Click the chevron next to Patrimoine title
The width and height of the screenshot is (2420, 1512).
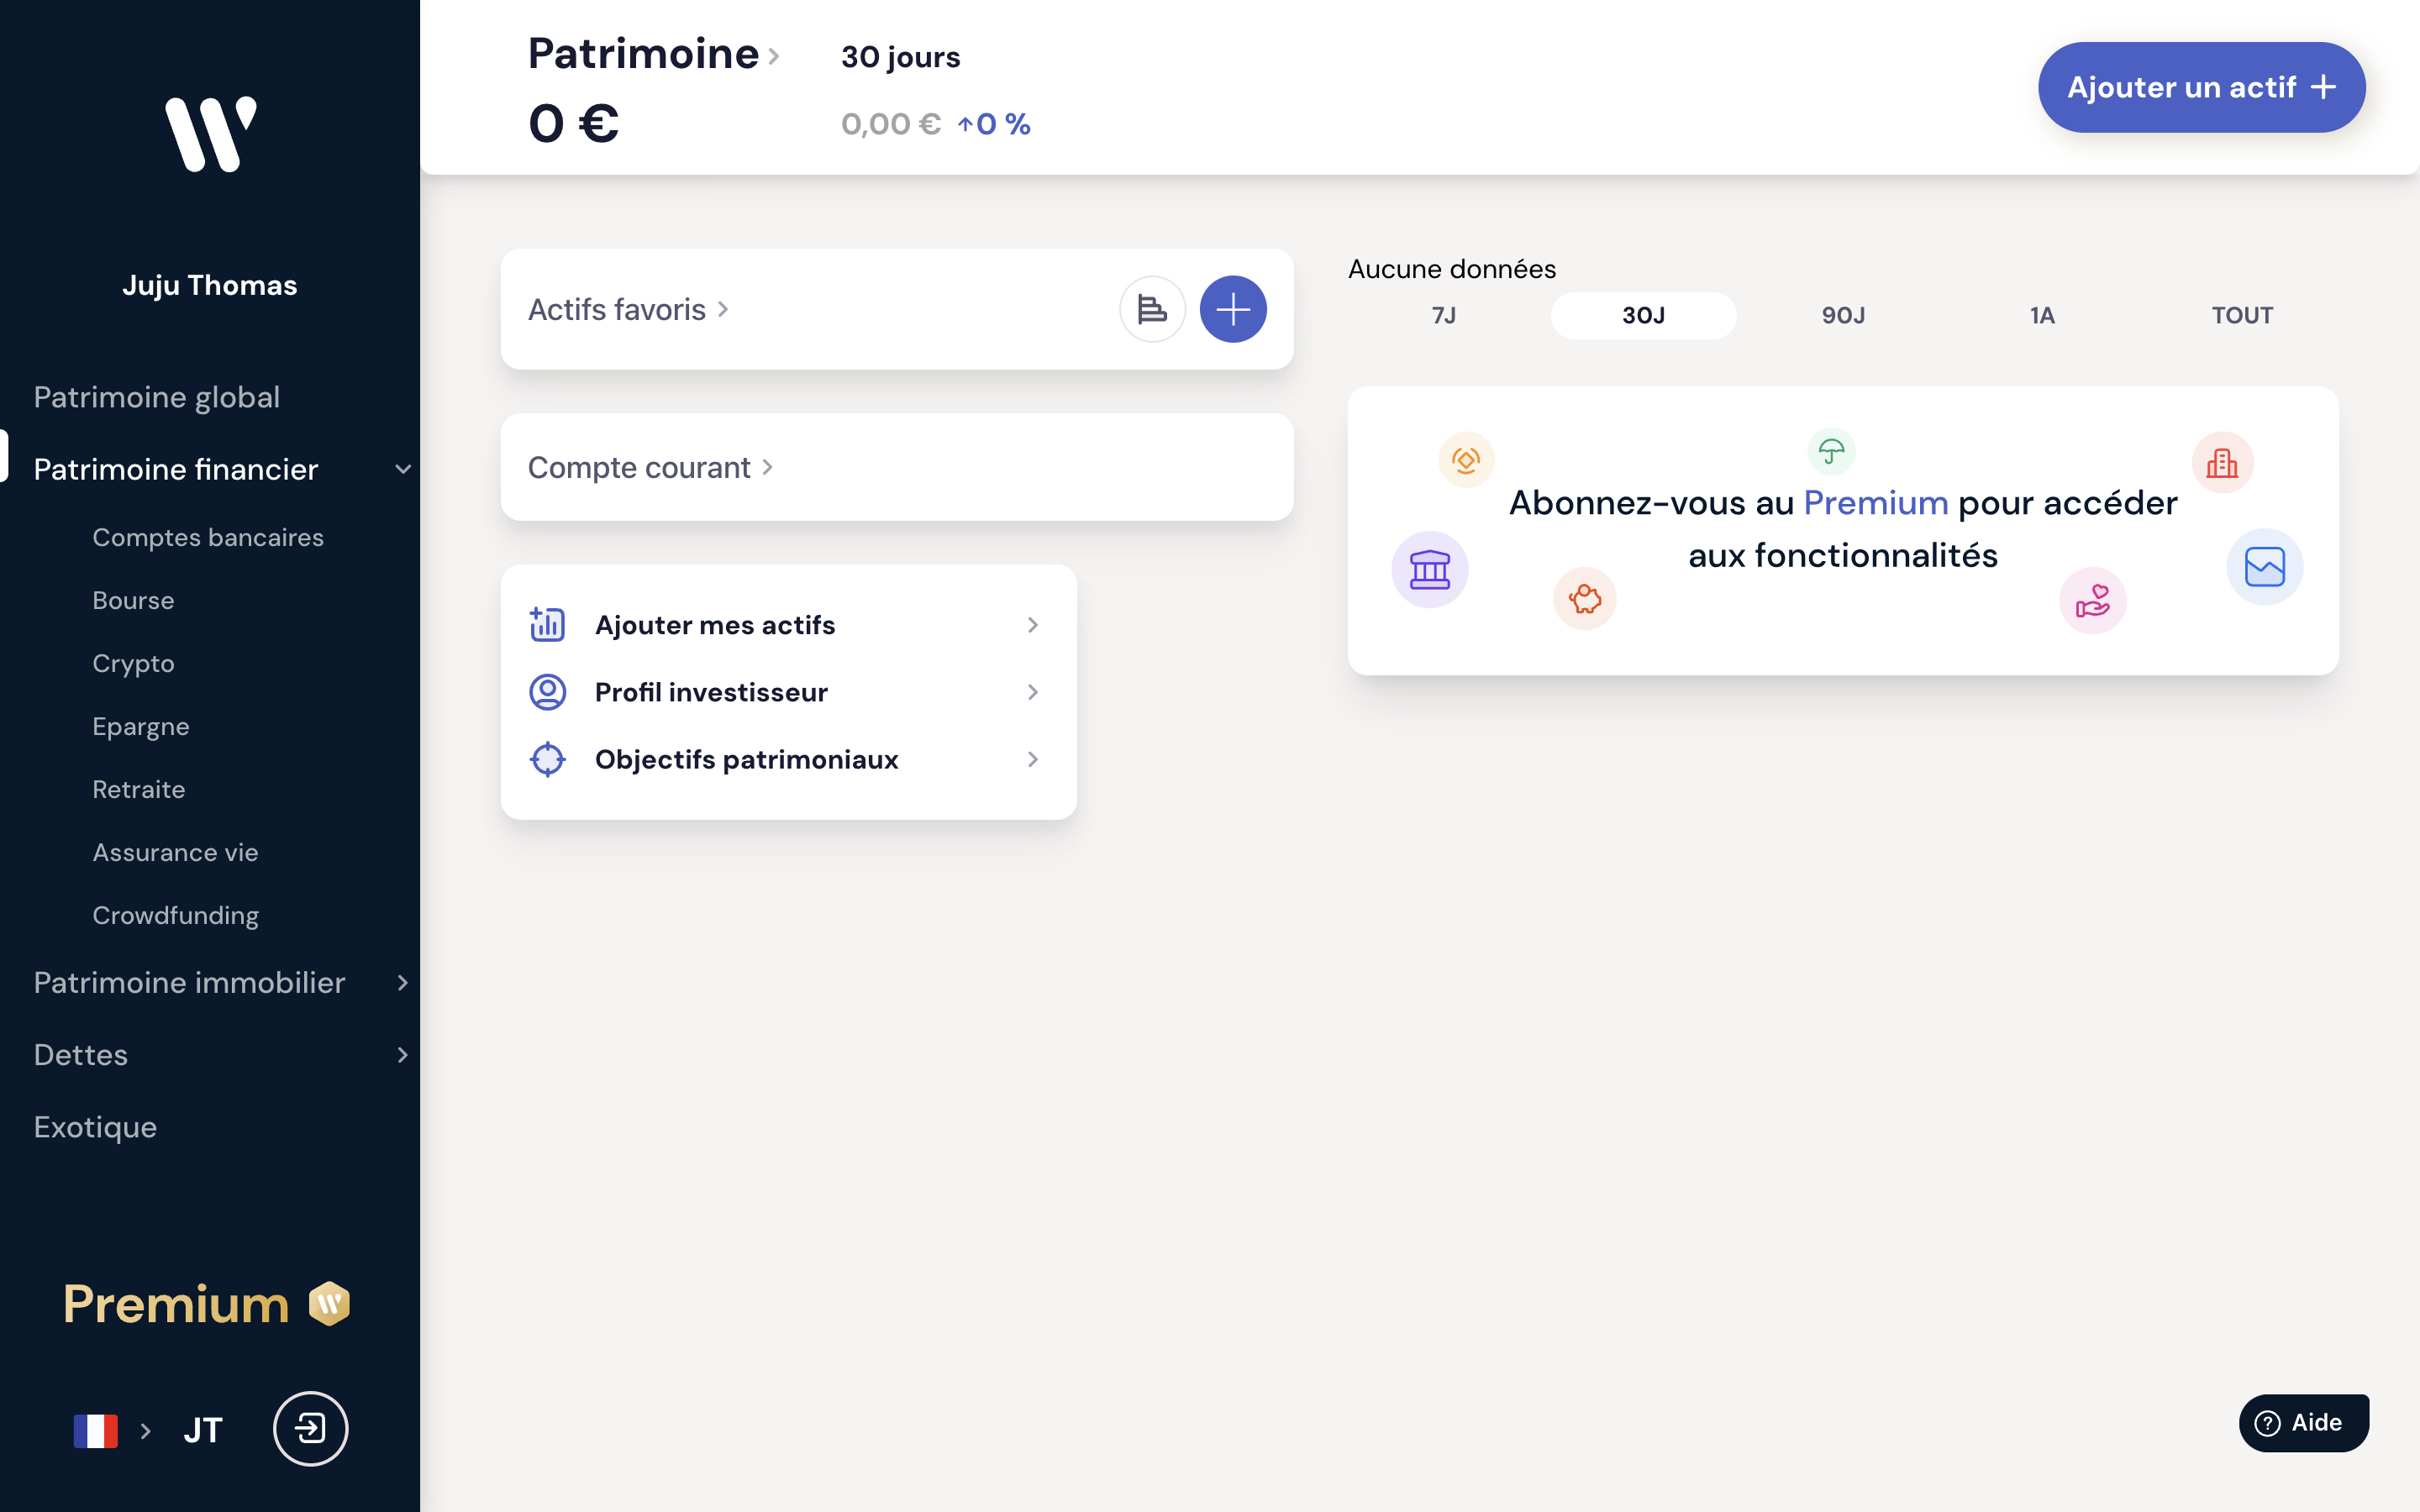(773, 56)
